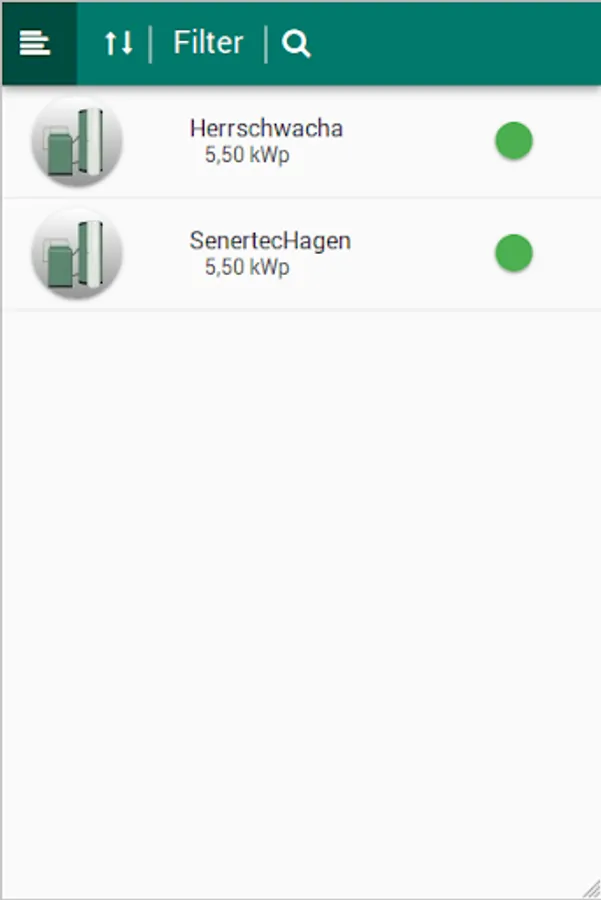Click empty space between Herrschwacha name and status dot
Screen dimensions: 601x900
(419, 141)
